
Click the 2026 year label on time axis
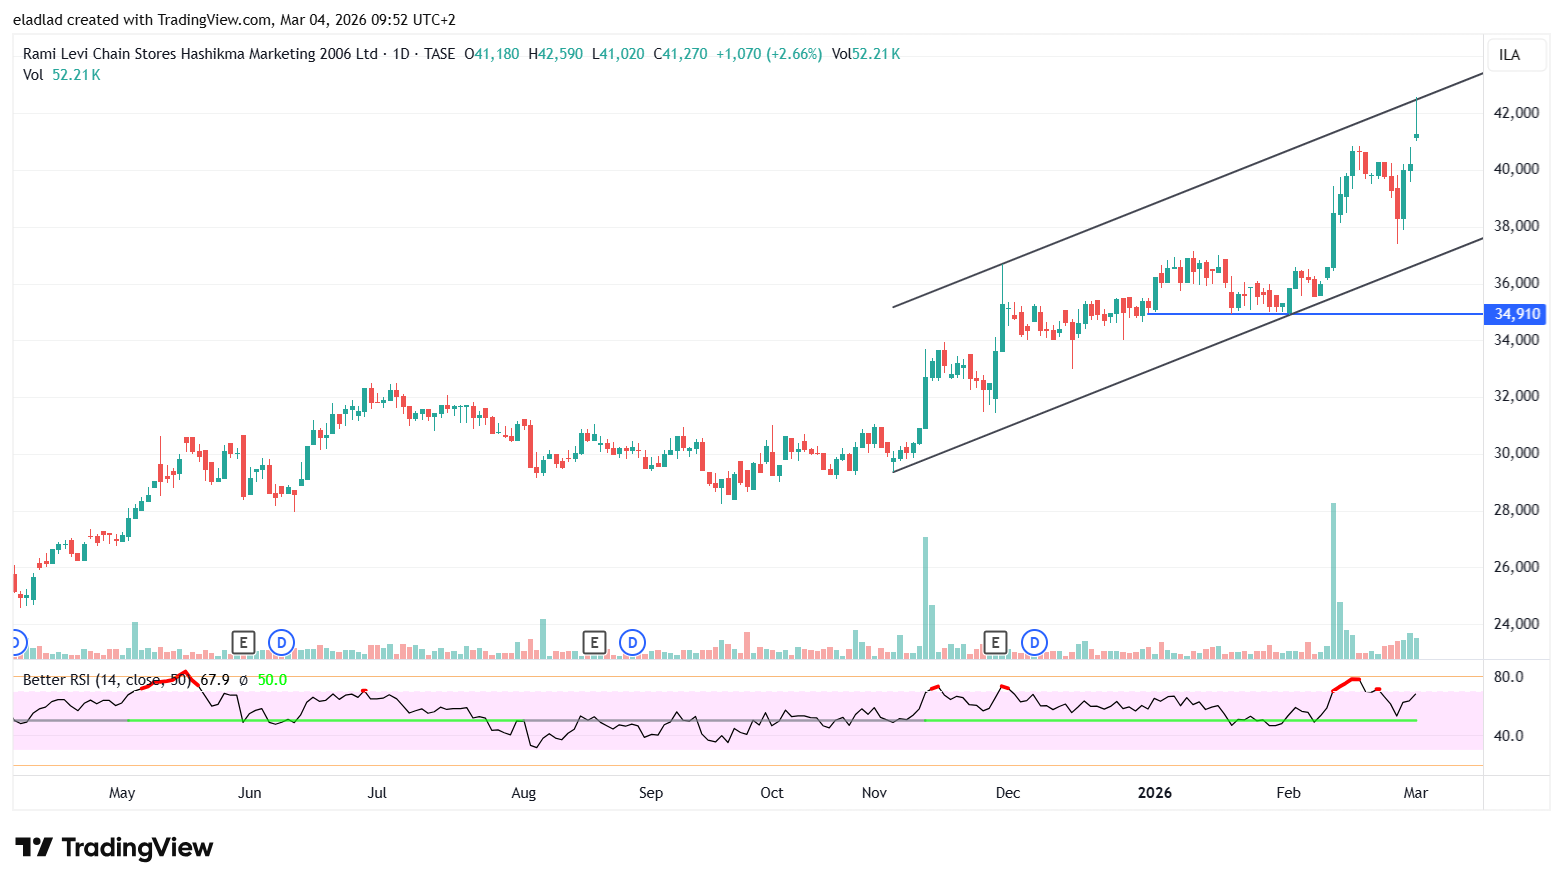[x=1155, y=793]
